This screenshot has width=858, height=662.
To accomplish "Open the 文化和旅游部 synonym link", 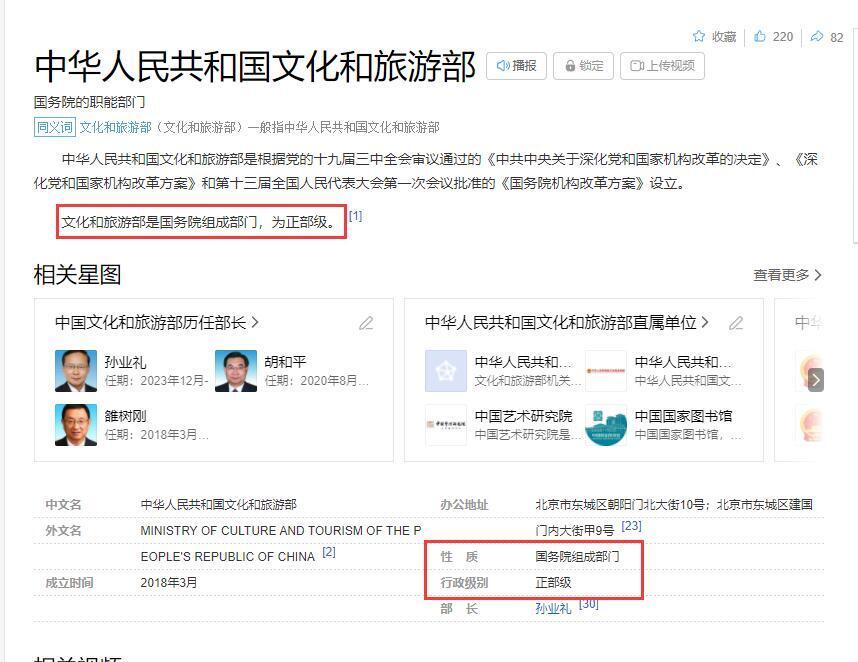I will click(x=115, y=127).
